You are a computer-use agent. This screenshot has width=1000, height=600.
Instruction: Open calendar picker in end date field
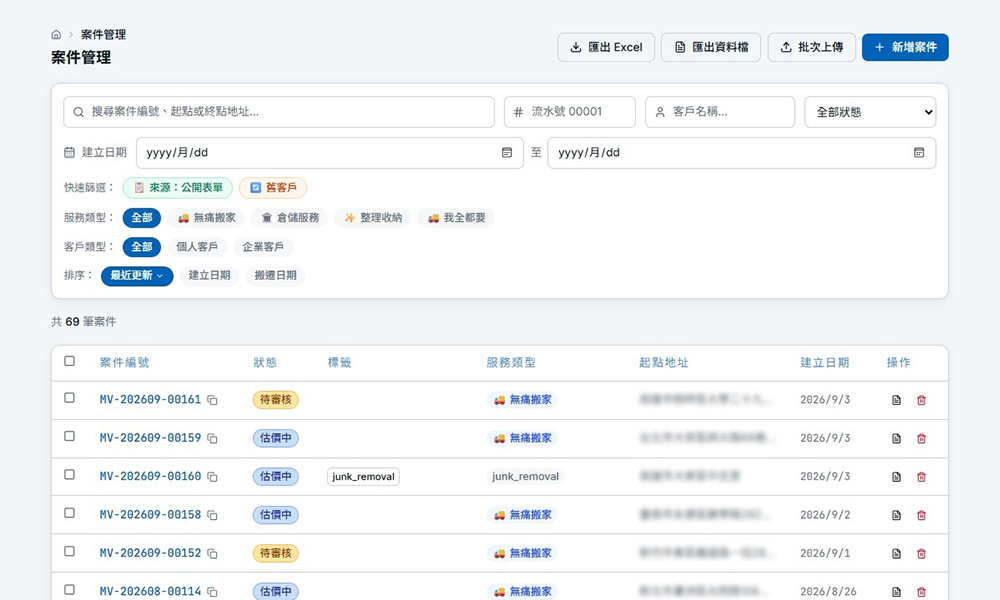[x=919, y=153]
